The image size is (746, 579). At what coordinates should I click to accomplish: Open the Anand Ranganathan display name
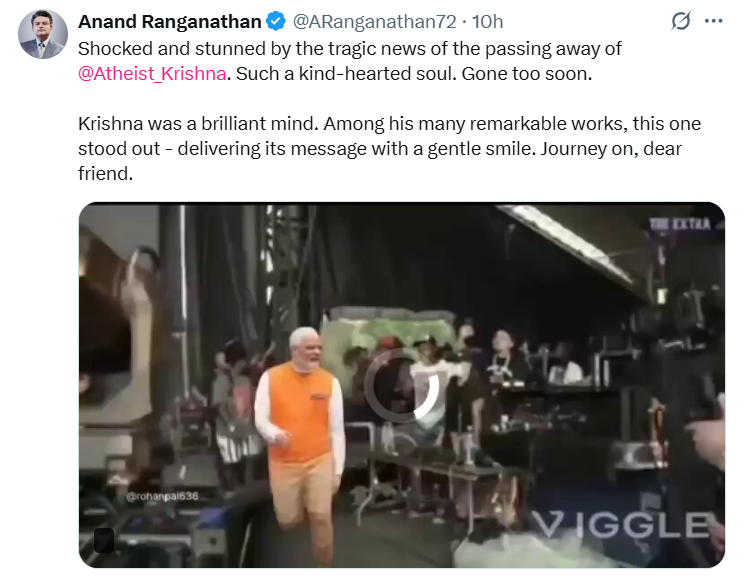pyautogui.click(x=169, y=21)
